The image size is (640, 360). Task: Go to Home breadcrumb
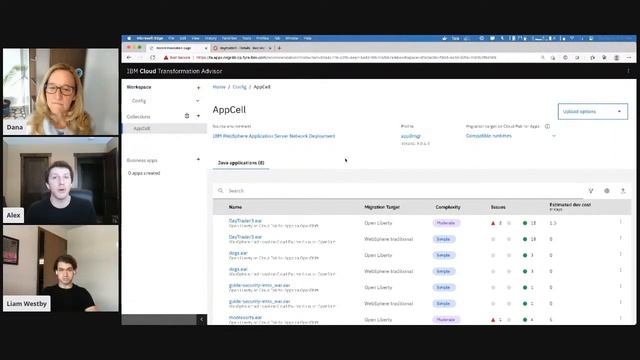(219, 87)
